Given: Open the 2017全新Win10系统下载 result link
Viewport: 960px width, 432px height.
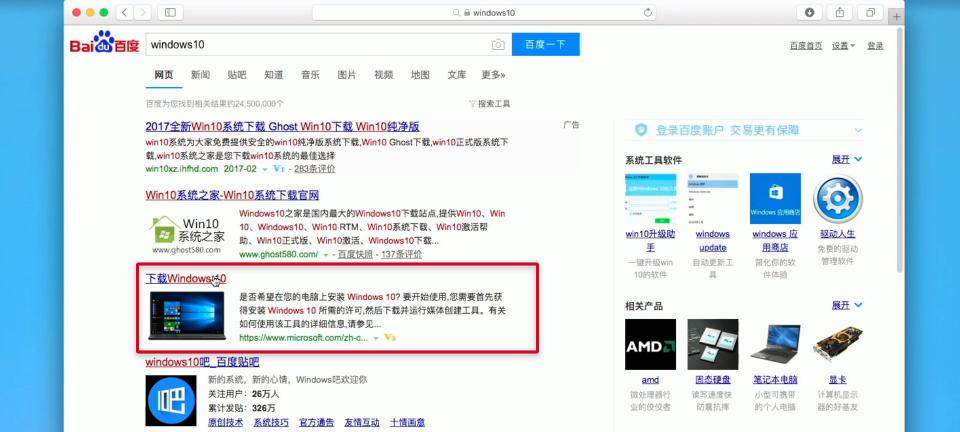Looking at the screenshot, I should 282,127.
